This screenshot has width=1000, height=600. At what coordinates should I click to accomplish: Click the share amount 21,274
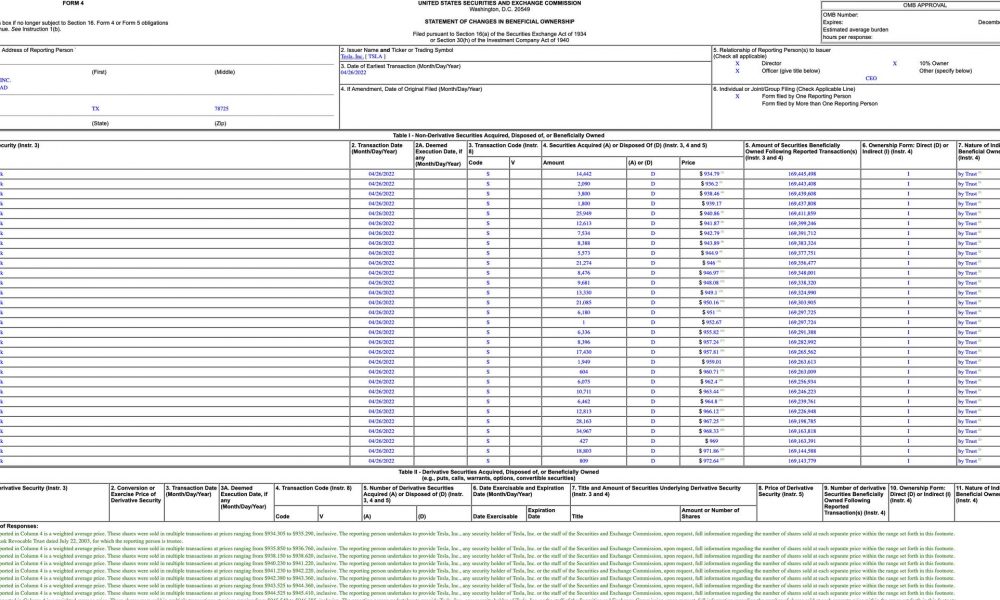click(x=583, y=263)
